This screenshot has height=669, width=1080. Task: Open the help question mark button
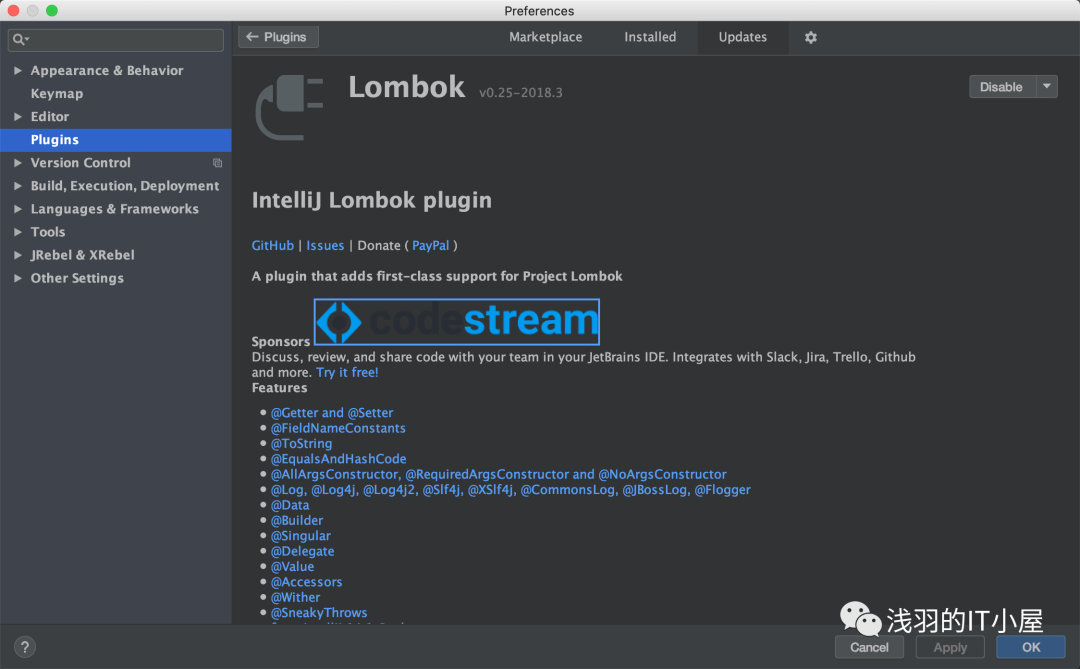pyautogui.click(x=25, y=647)
